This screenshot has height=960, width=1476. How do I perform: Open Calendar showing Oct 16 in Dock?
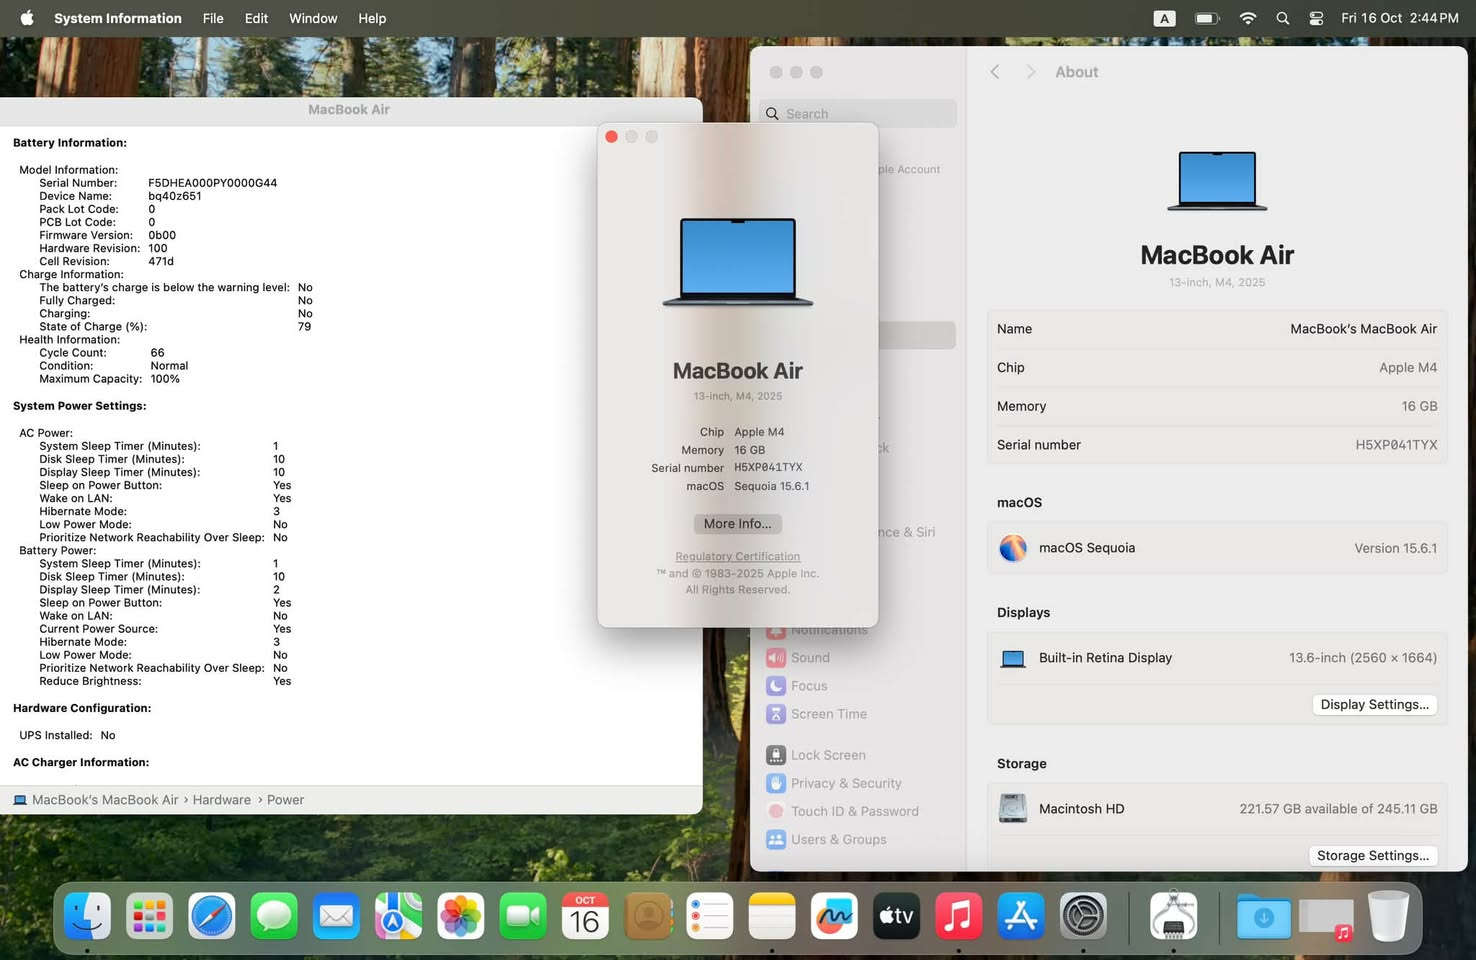click(585, 916)
